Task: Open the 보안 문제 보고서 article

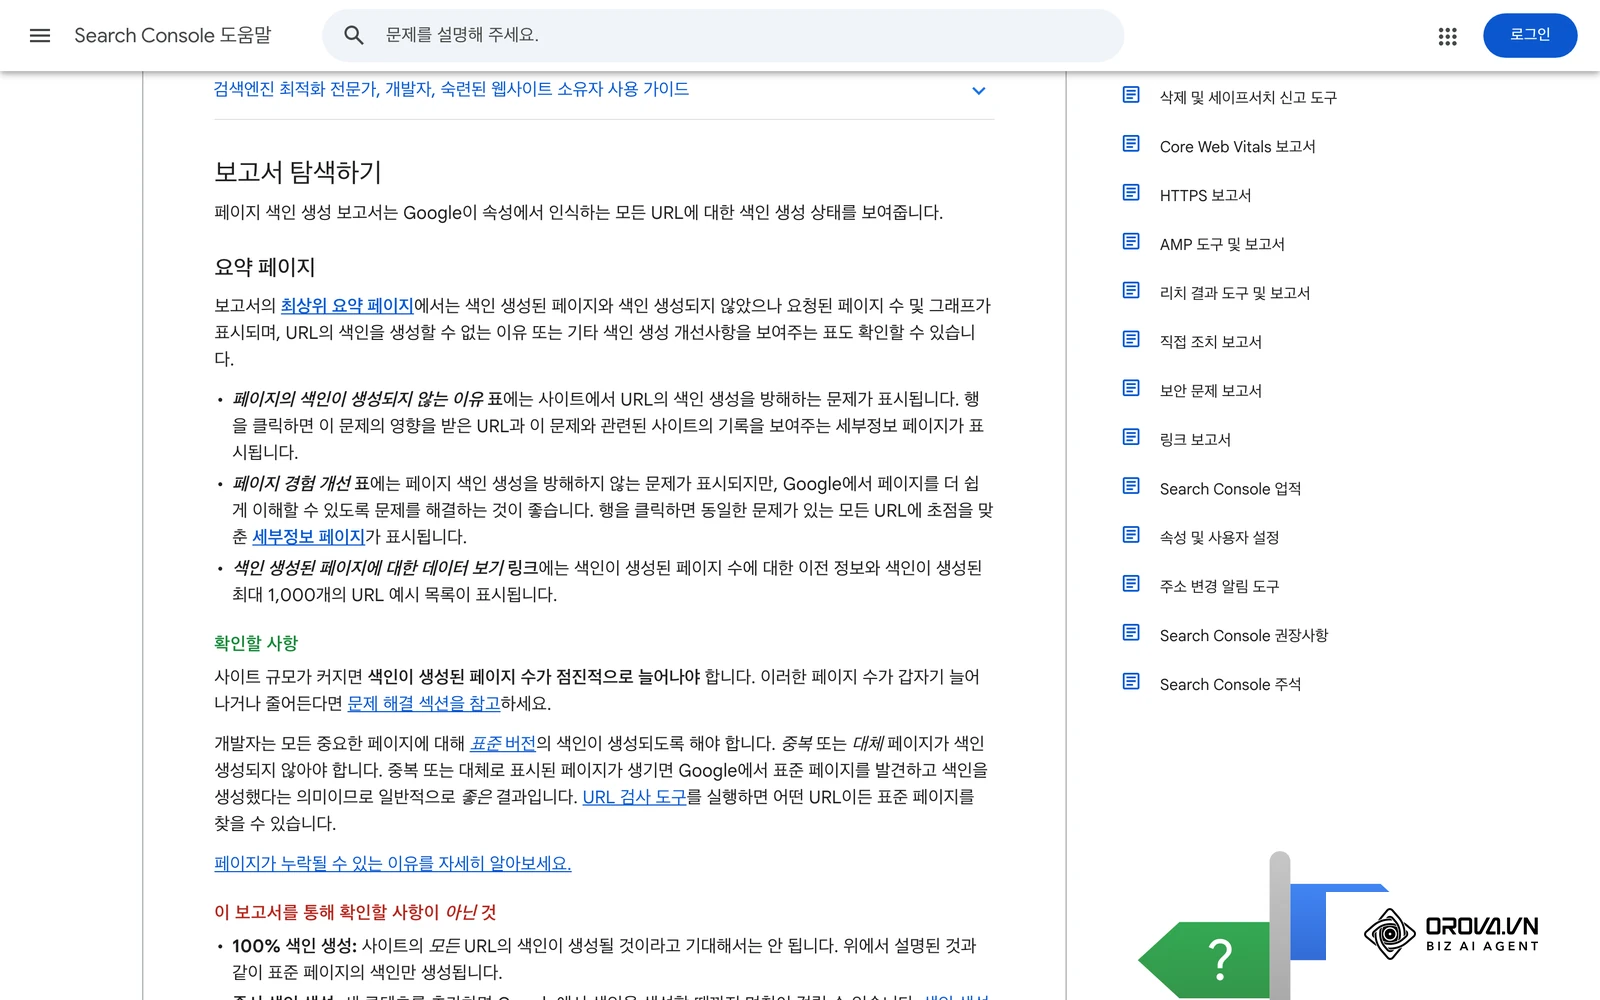Action: pos(1210,391)
